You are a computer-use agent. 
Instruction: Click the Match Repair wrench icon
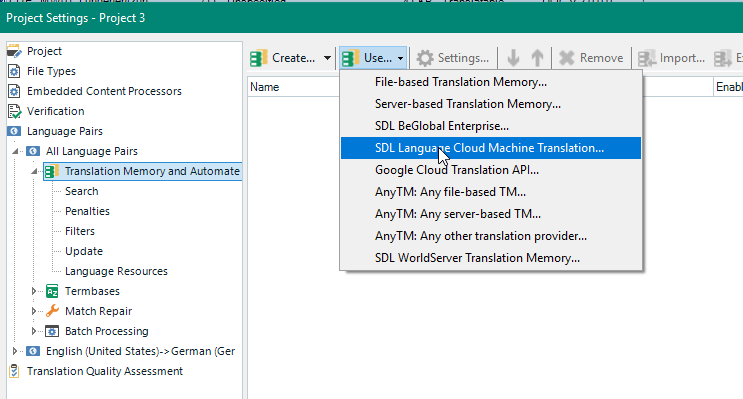(52, 311)
